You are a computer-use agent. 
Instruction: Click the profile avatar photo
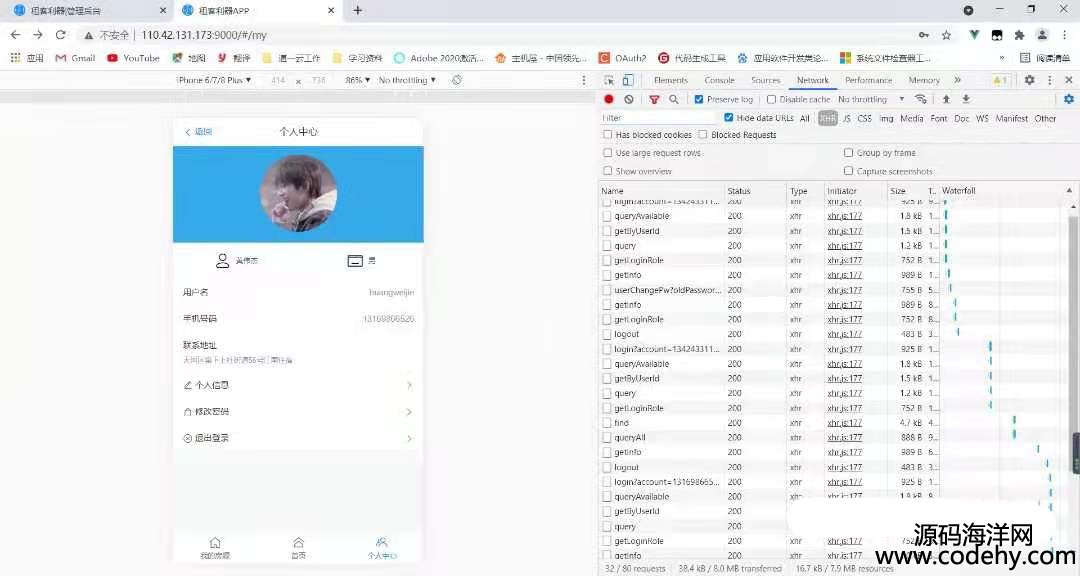(298, 193)
